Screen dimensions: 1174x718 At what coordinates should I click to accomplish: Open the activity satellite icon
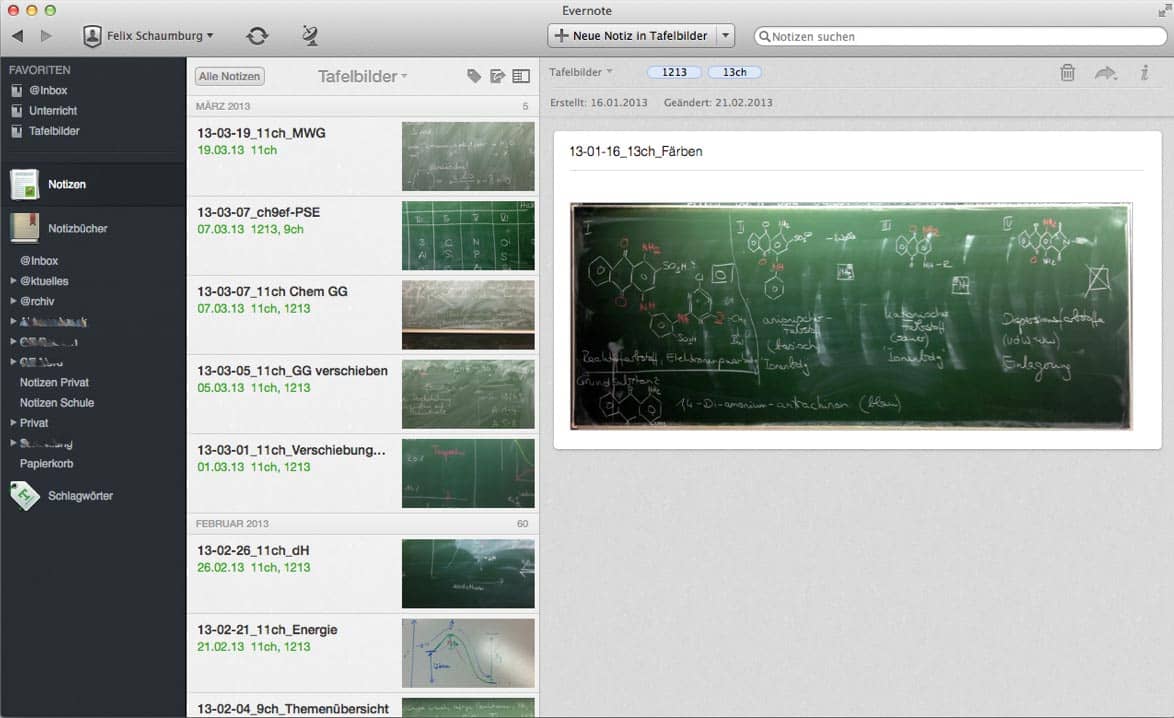310,36
